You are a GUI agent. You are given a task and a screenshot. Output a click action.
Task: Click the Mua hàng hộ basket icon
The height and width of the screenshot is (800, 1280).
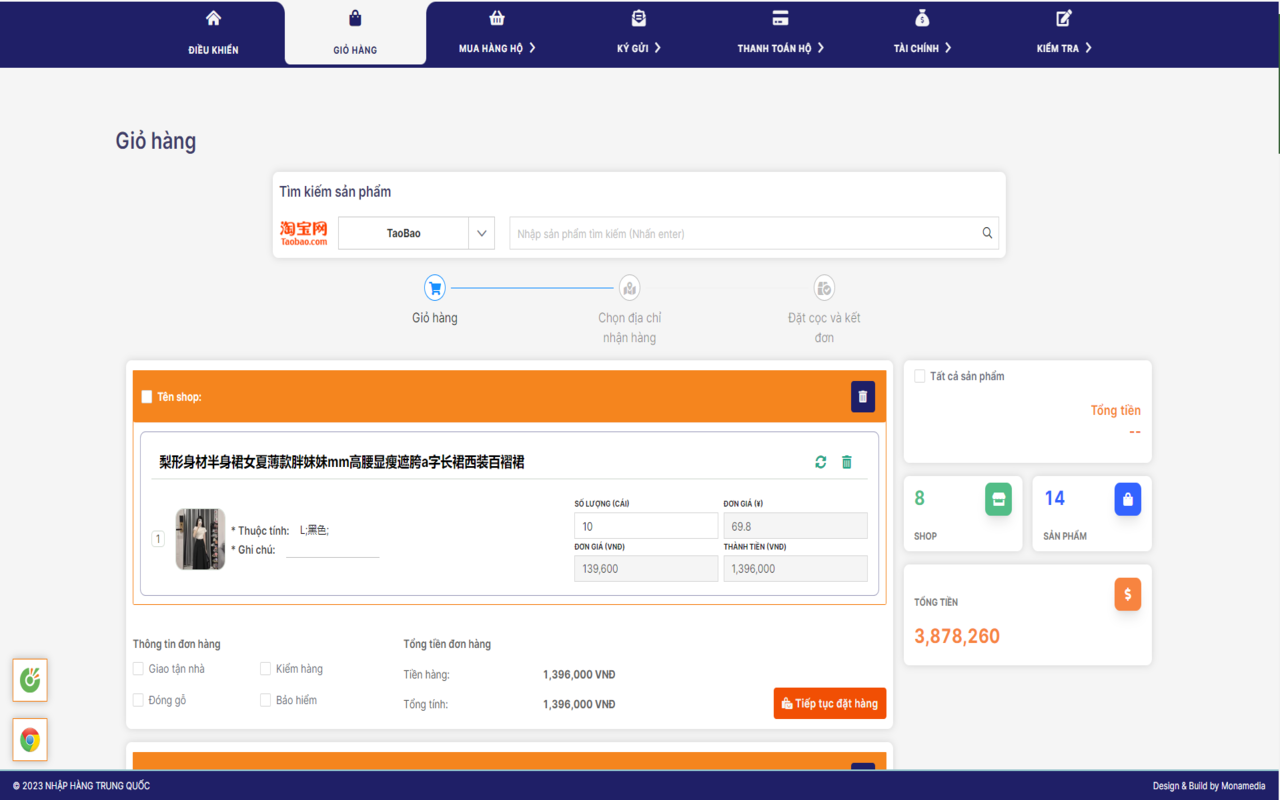coord(497,18)
